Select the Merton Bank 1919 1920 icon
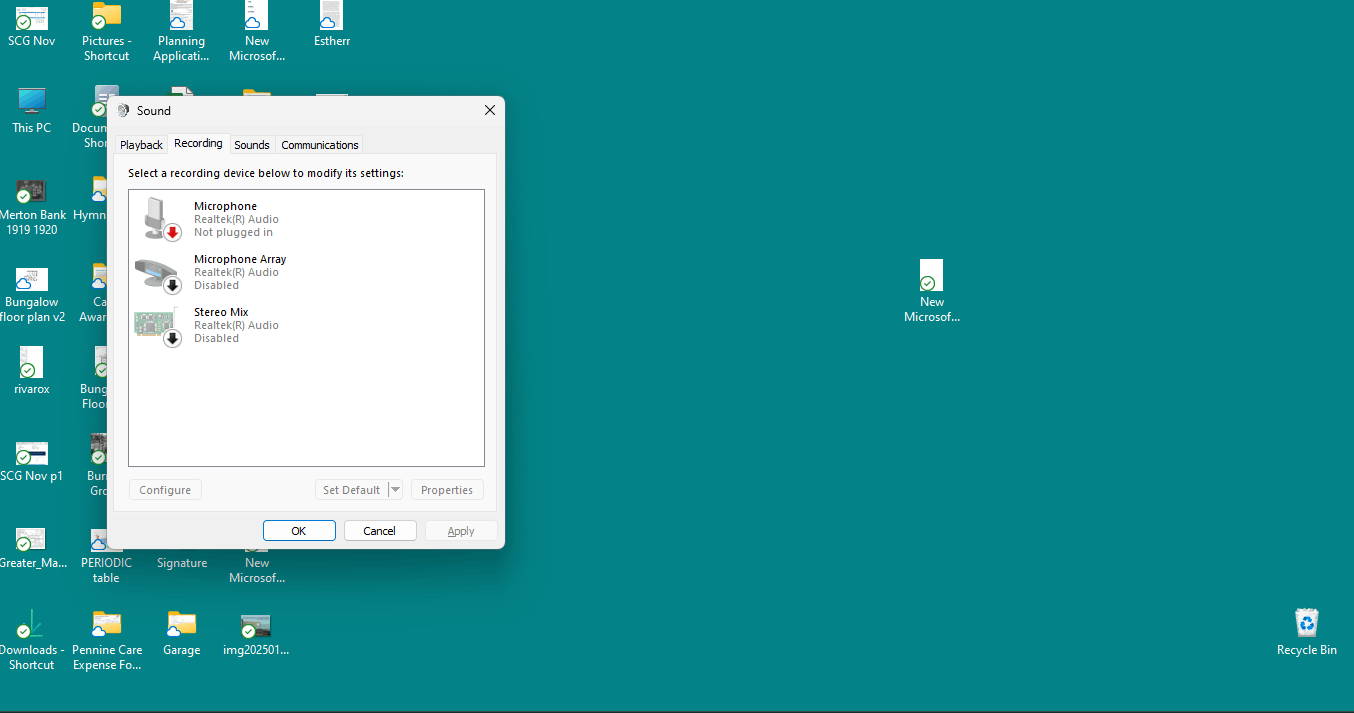The height and width of the screenshot is (713, 1354). coord(31,190)
